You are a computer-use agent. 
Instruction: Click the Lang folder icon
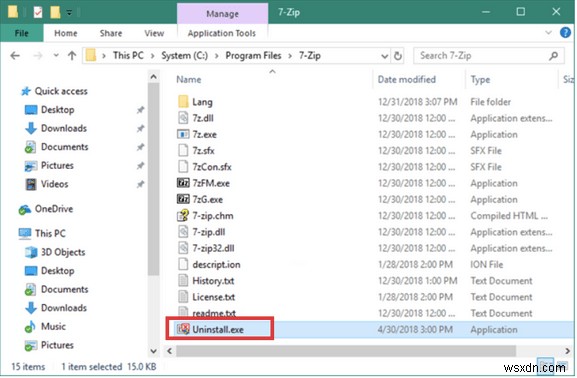click(x=183, y=102)
